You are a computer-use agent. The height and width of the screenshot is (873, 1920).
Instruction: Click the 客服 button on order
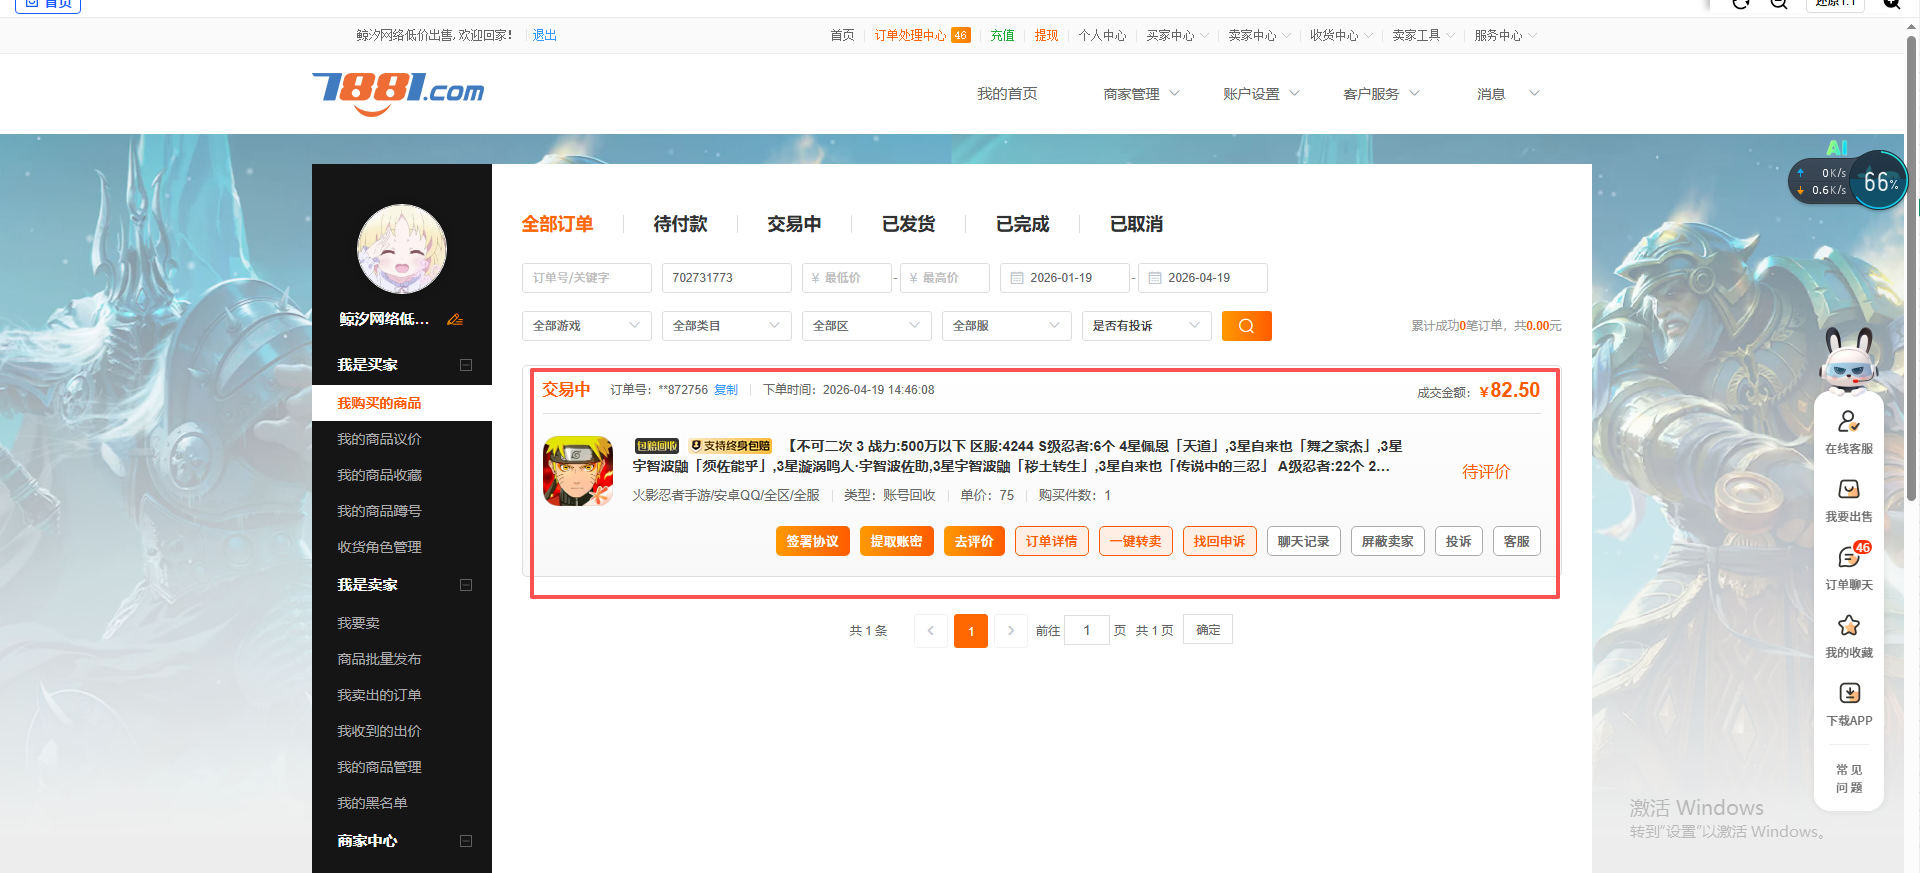1517,541
